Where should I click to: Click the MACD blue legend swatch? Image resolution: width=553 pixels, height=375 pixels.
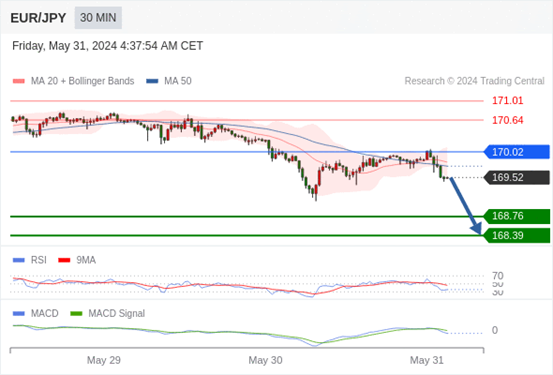tap(19, 314)
